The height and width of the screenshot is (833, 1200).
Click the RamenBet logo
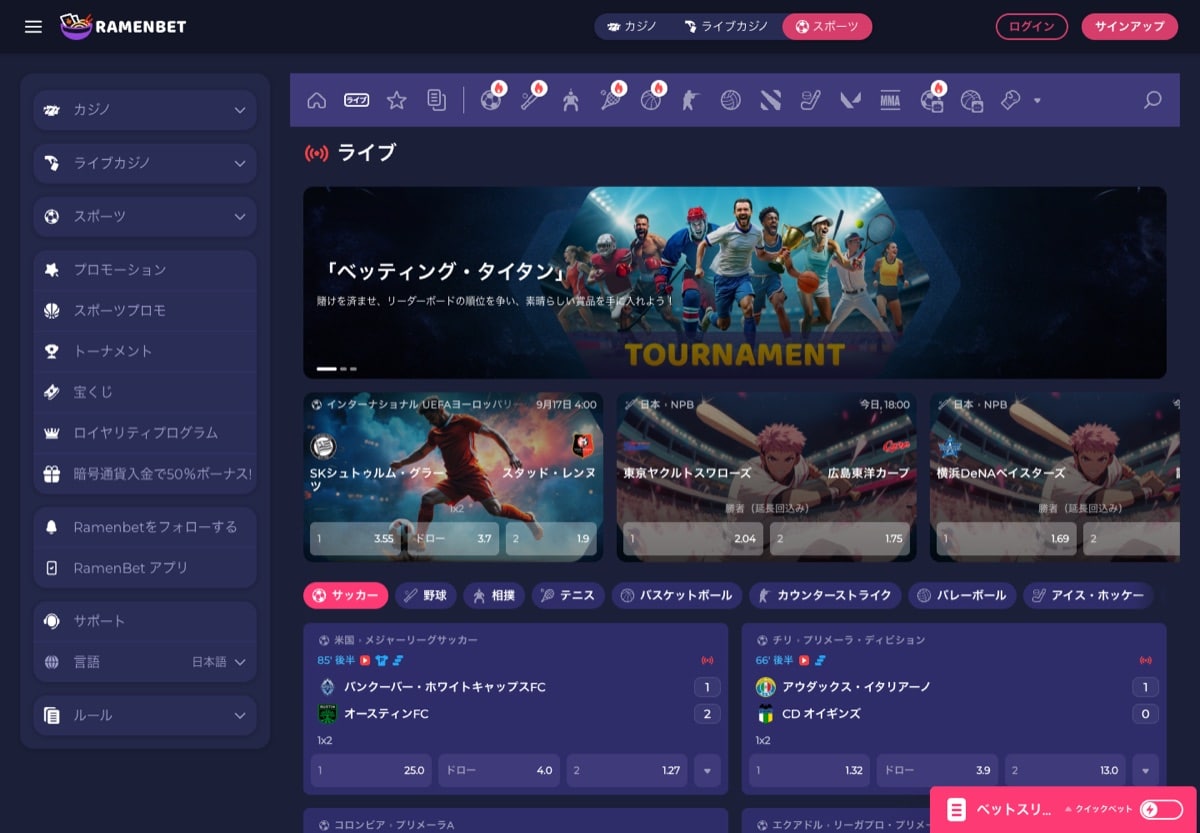coord(123,26)
